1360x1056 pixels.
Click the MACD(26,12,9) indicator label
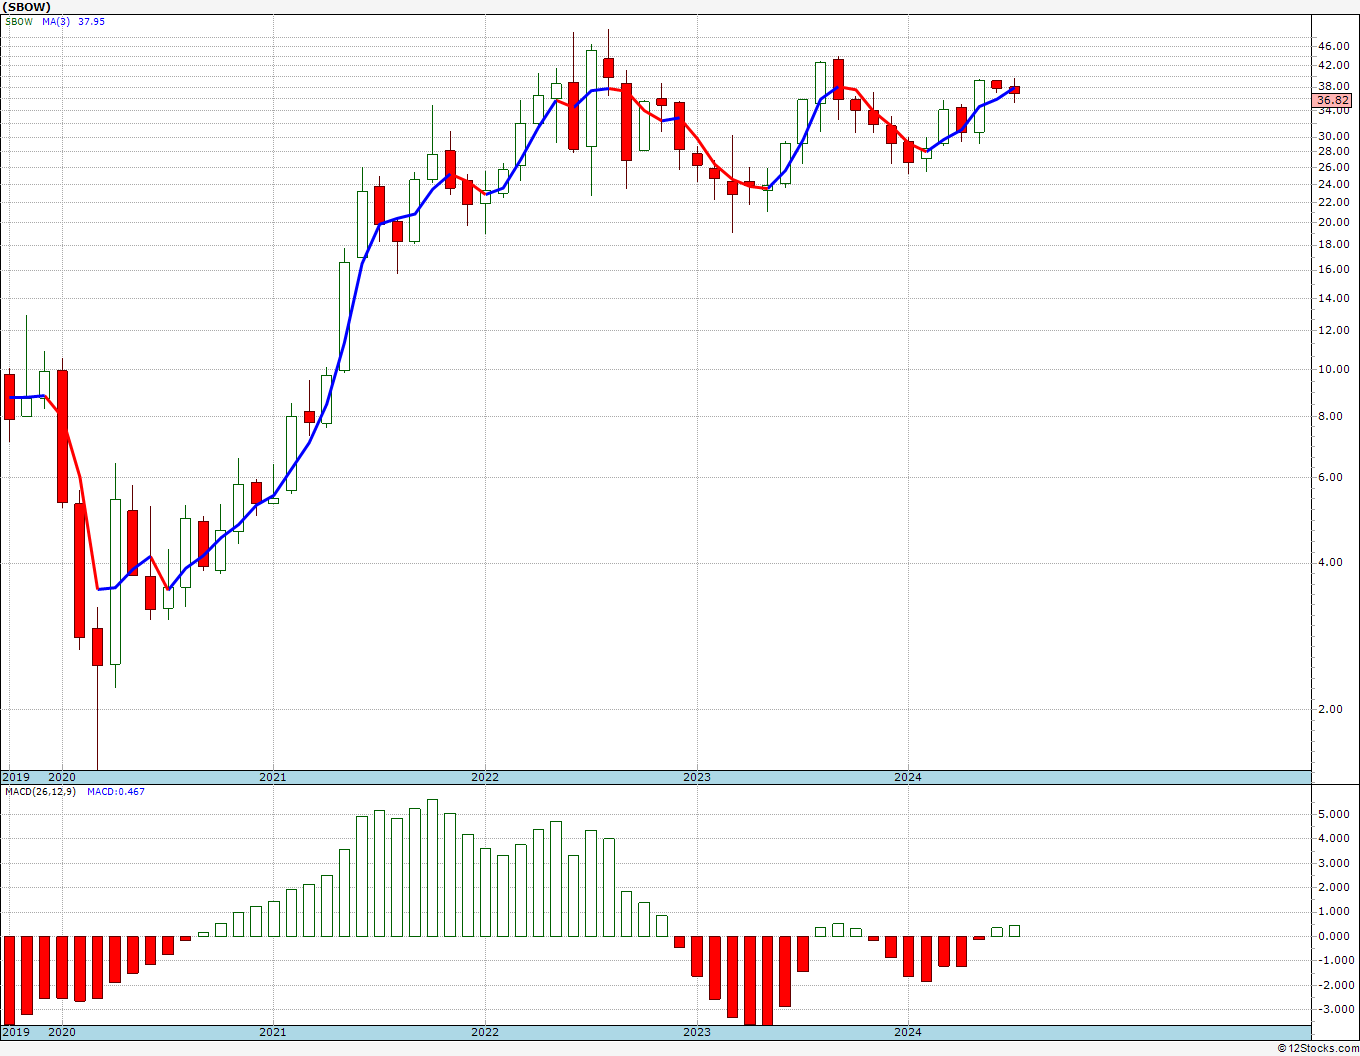41,792
